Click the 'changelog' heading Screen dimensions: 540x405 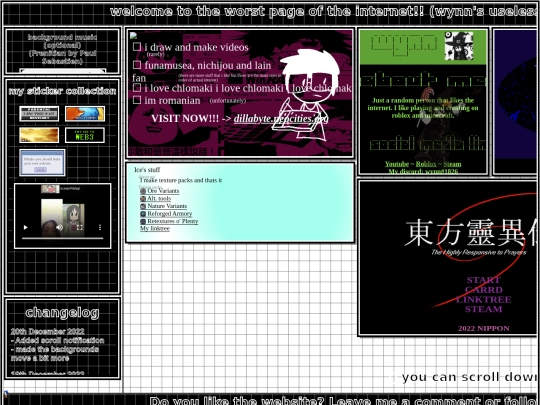[62, 313]
